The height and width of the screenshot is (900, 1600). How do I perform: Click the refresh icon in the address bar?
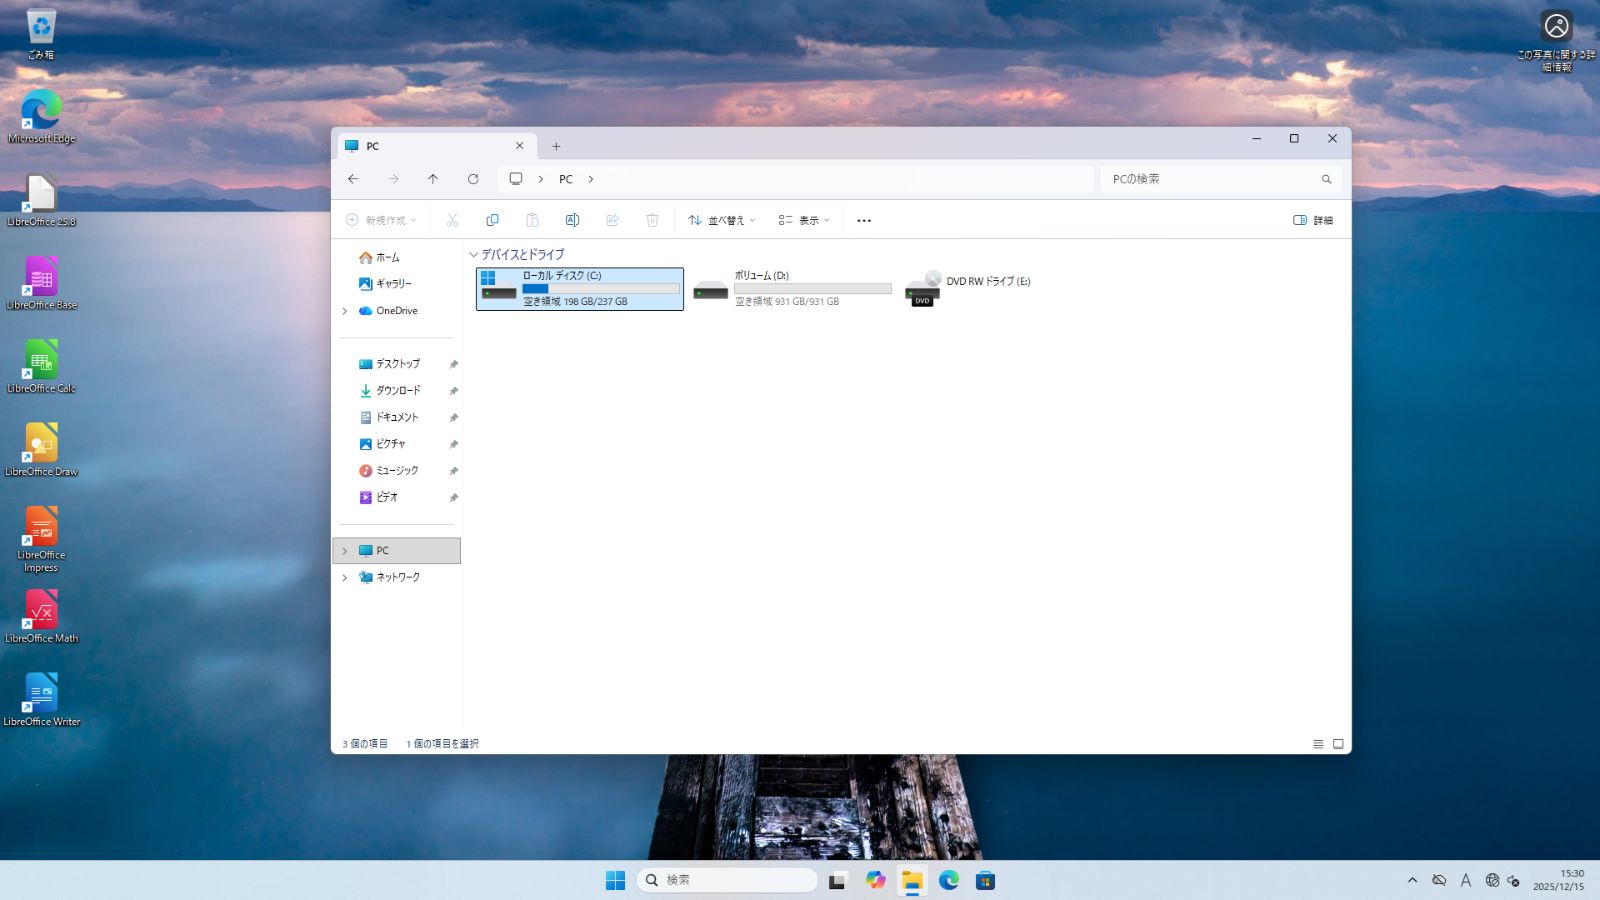473,178
